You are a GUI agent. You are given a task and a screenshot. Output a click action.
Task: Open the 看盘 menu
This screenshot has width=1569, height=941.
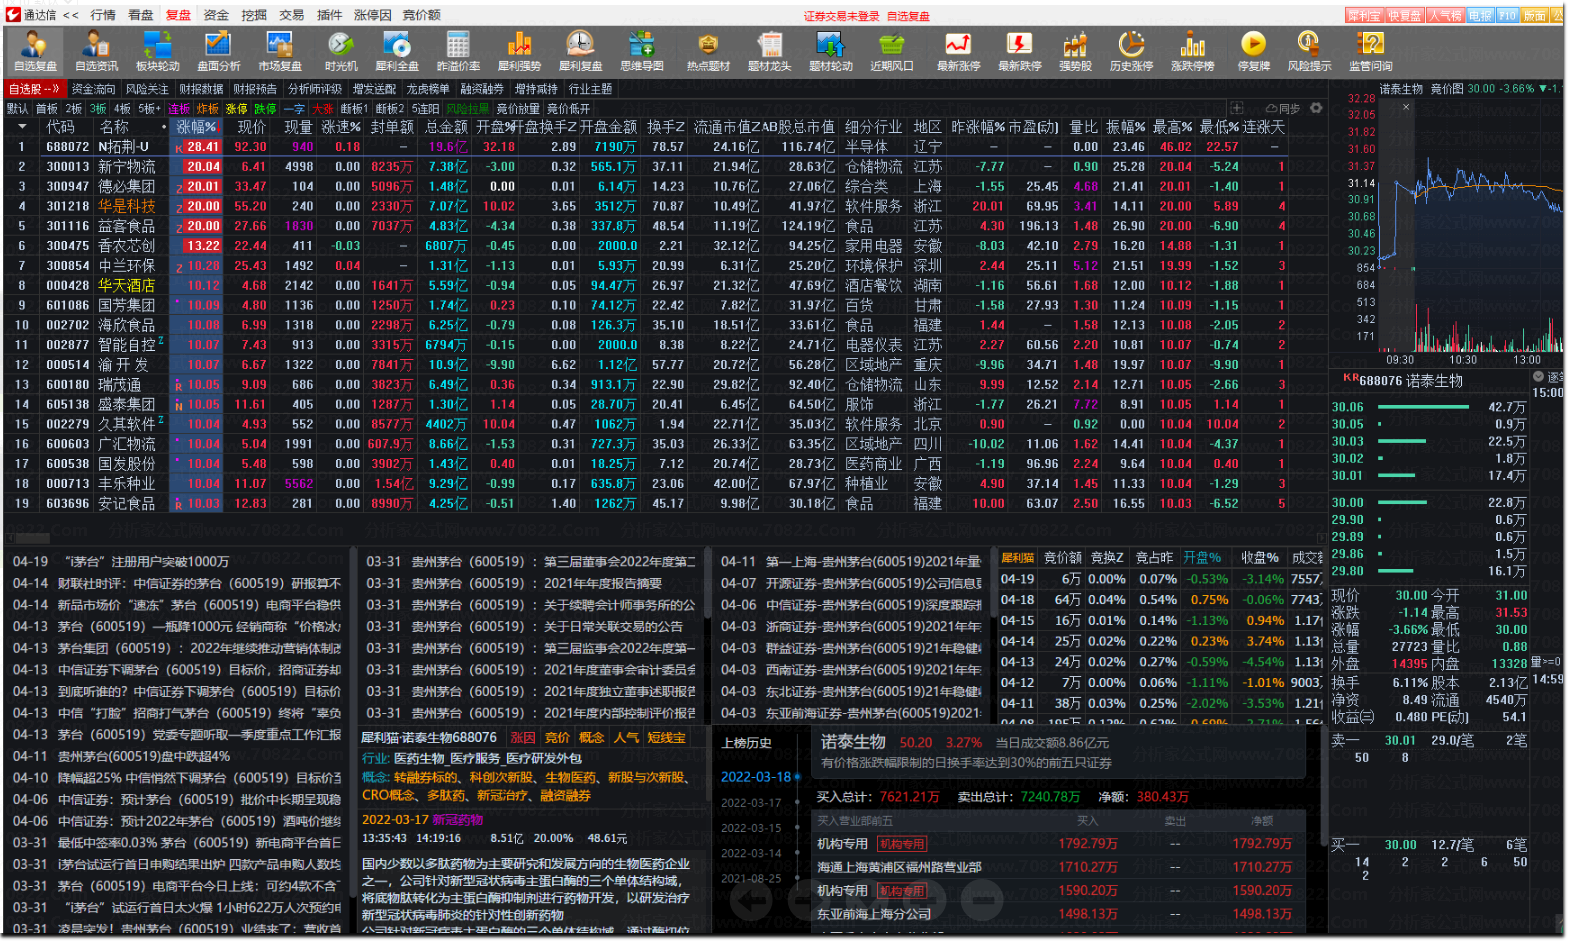coord(141,15)
